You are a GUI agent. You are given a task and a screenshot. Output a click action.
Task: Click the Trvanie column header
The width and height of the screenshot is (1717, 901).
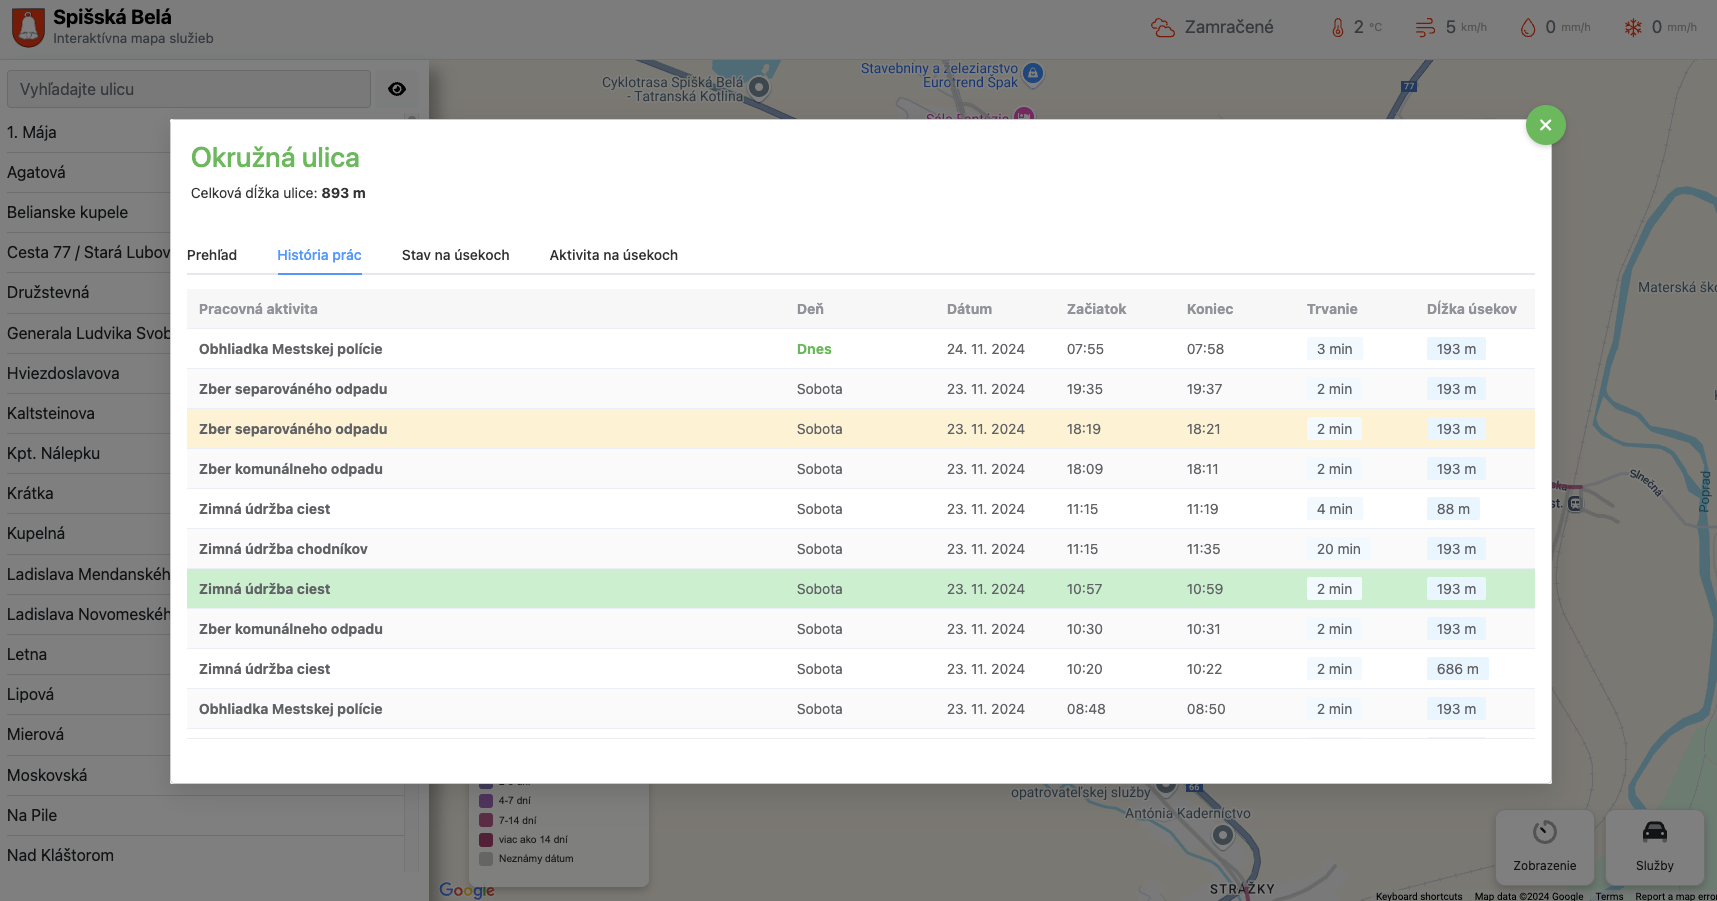1332,309
